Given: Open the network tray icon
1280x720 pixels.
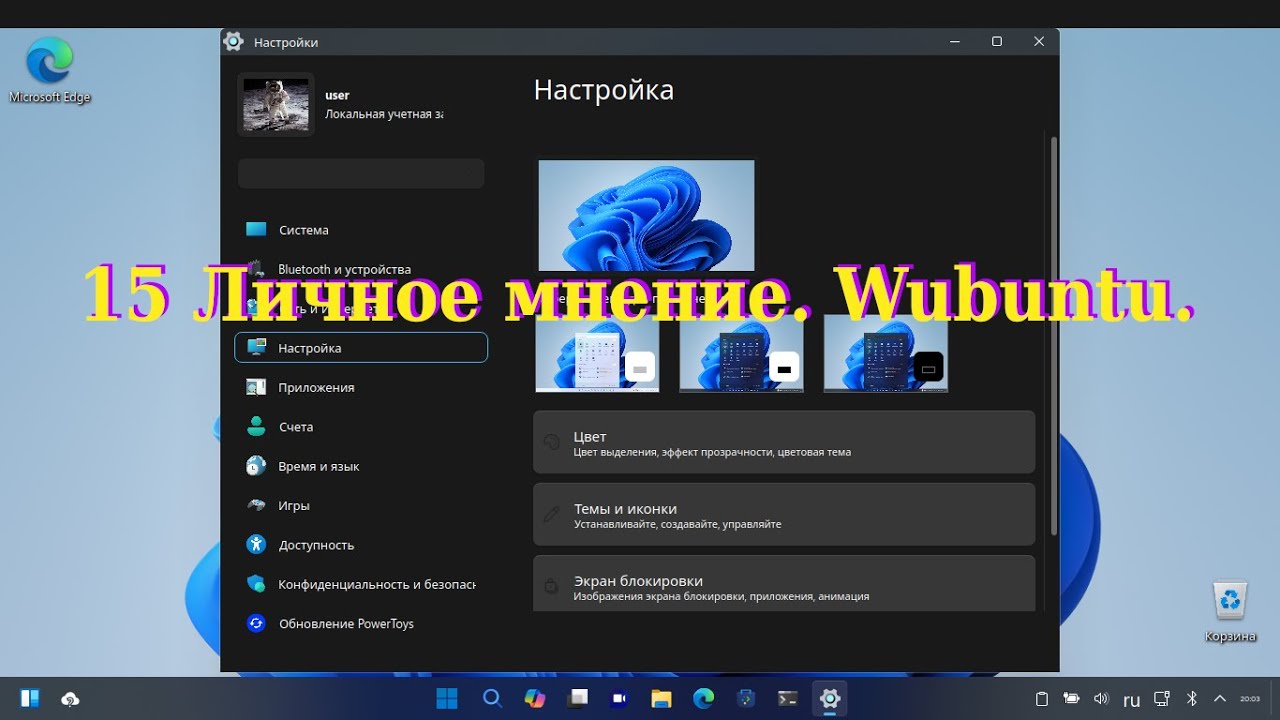Looking at the screenshot, I should (1162, 699).
